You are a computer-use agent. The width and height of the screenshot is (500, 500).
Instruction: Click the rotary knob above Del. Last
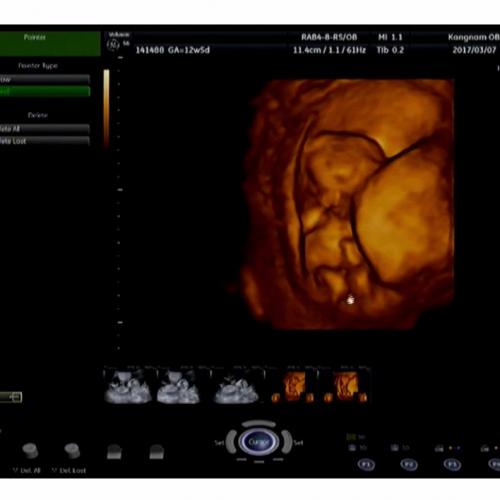coord(72,451)
